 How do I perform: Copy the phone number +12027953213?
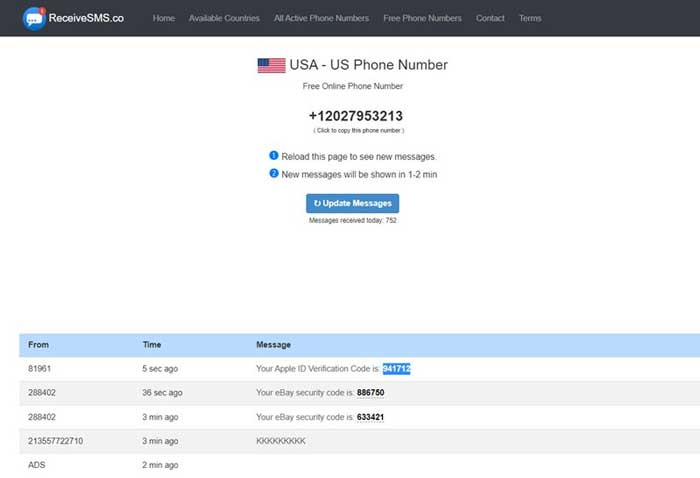point(356,116)
